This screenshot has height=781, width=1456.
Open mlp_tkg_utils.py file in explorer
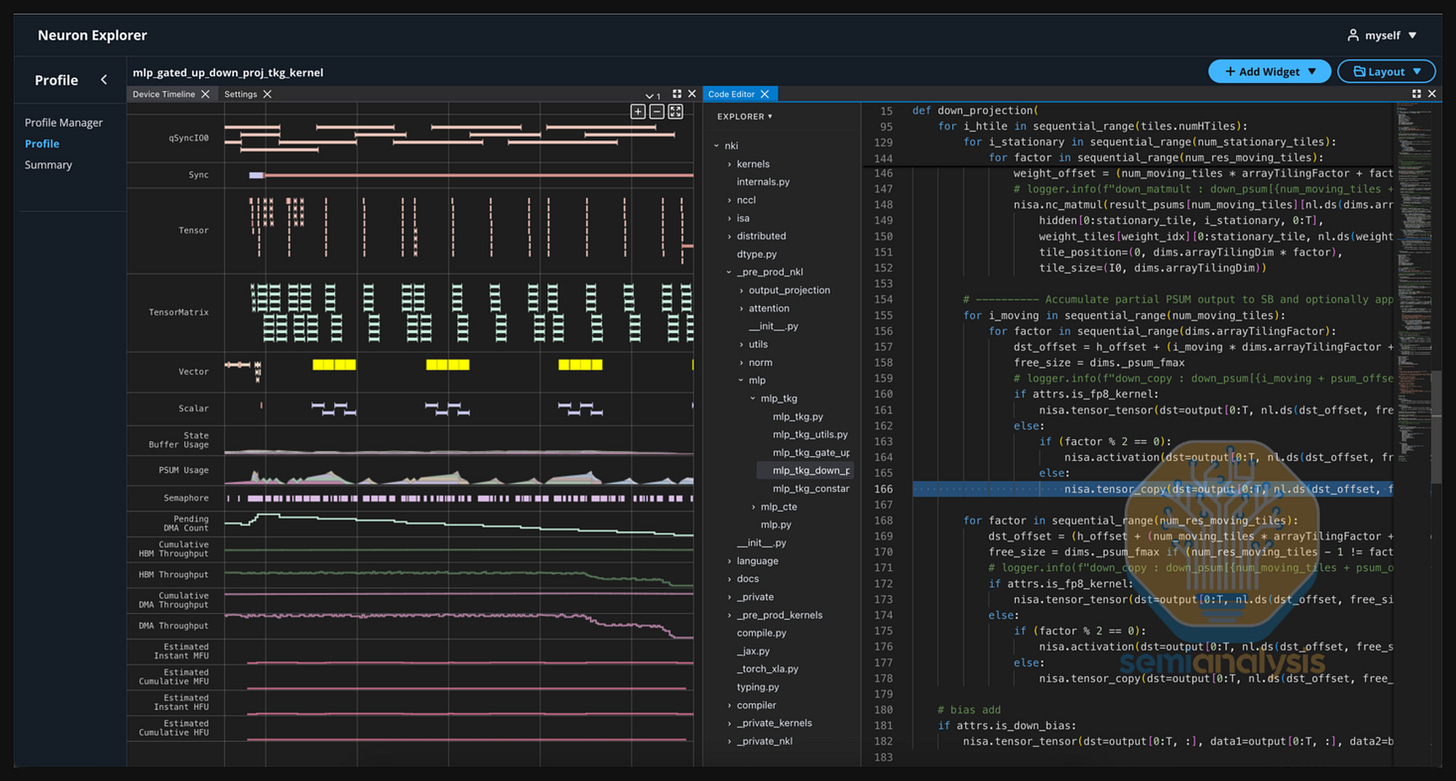pyautogui.click(x=809, y=435)
